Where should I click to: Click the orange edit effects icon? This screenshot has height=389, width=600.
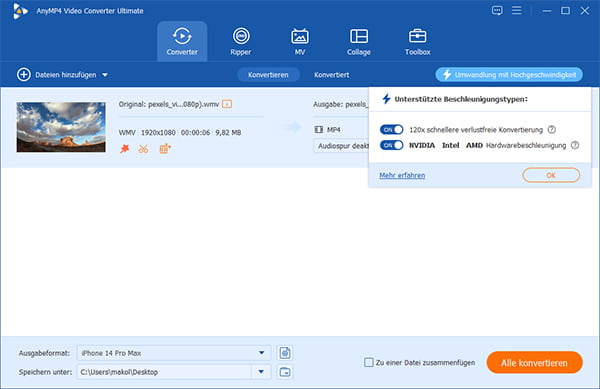165,148
